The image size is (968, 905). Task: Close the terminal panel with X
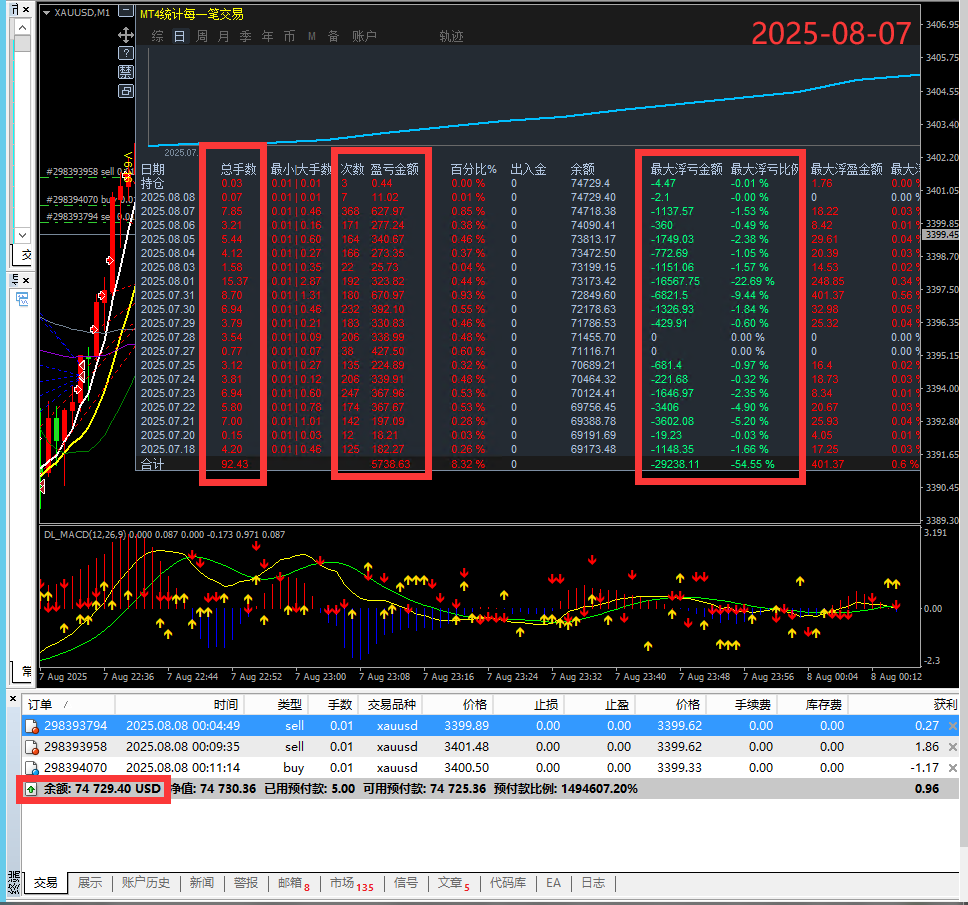click(x=12, y=699)
